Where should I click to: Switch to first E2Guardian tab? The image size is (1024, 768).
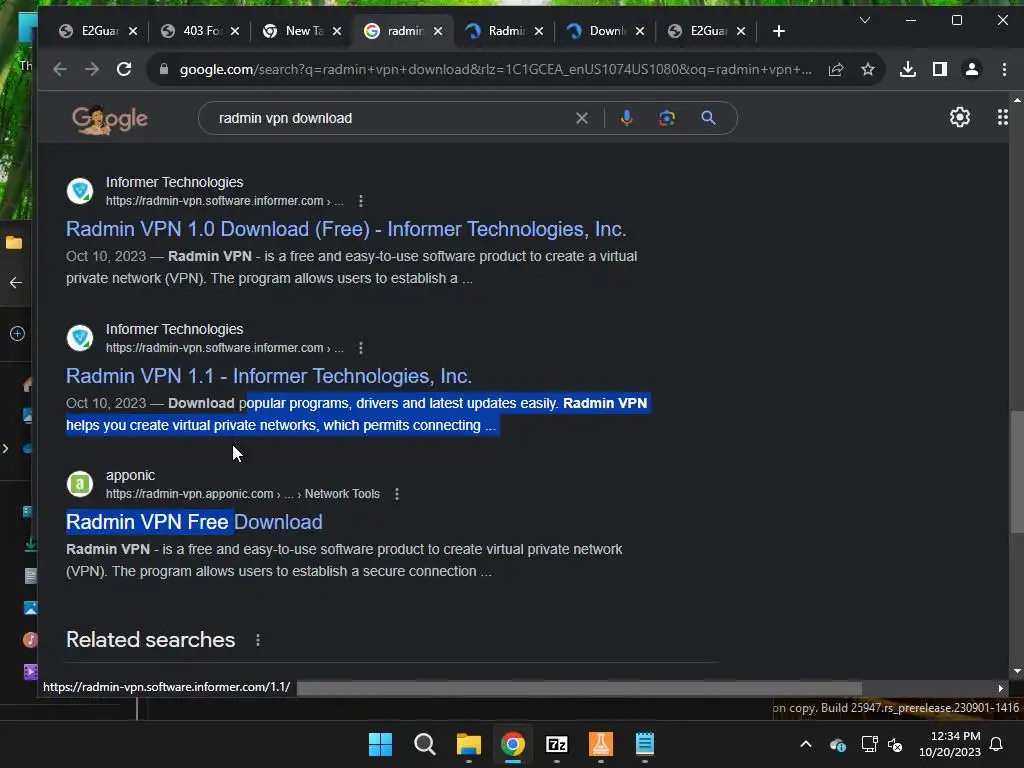click(x=91, y=31)
